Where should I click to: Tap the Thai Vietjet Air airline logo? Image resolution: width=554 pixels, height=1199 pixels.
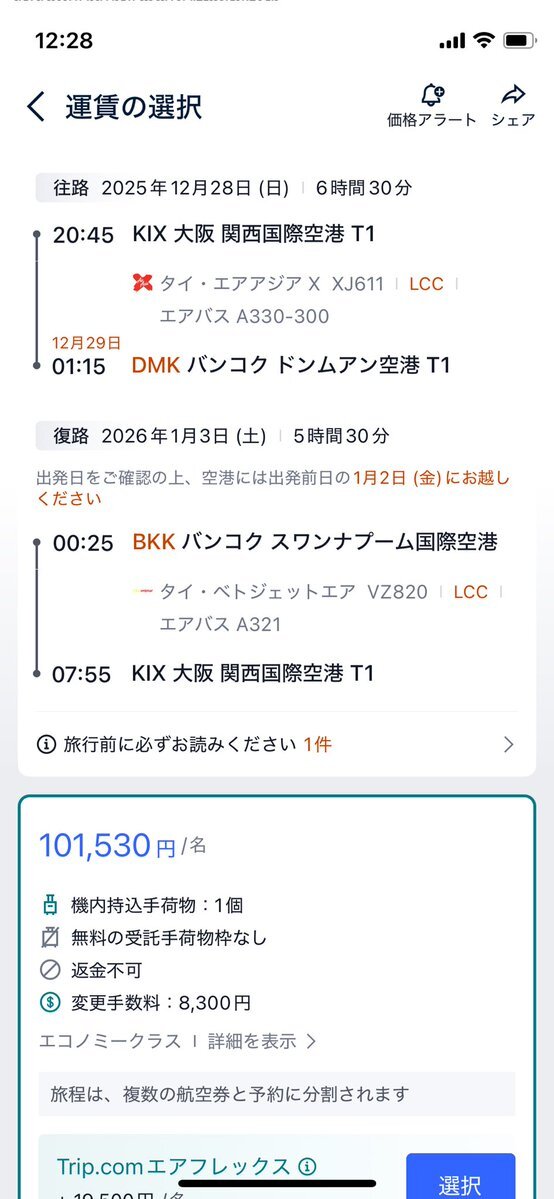(x=143, y=591)
